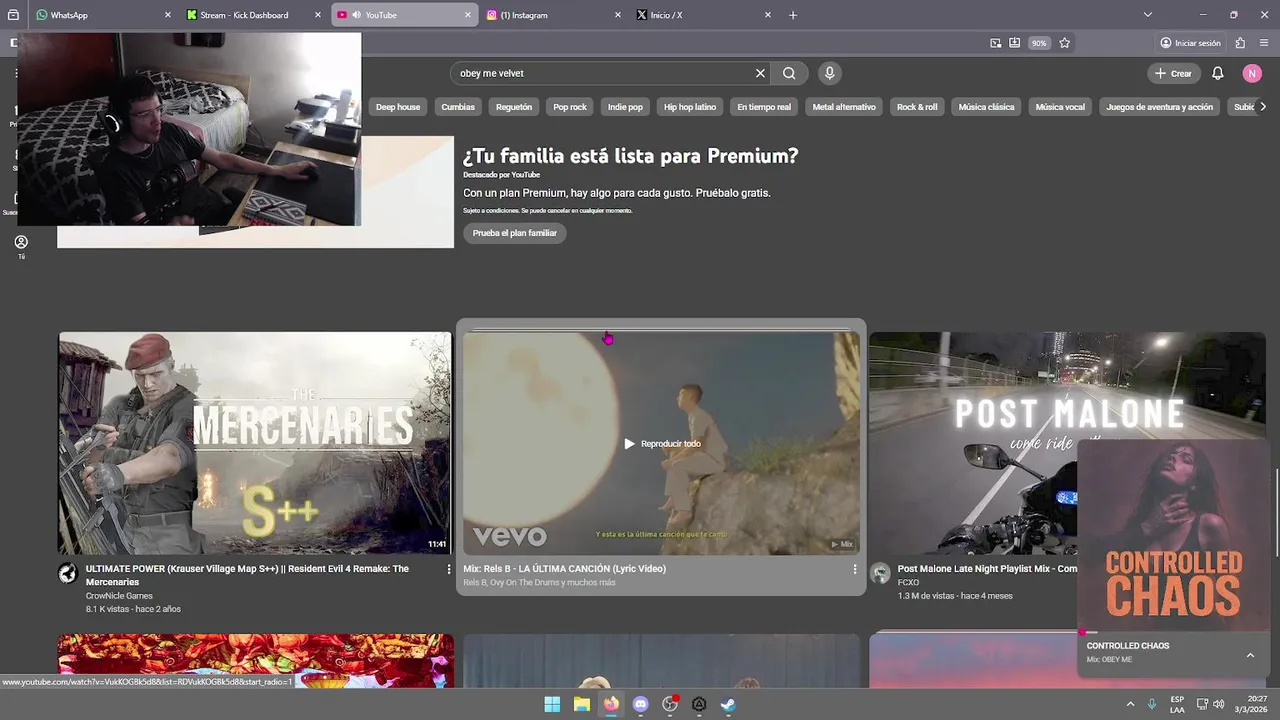Open YouTube notifications bell
This screenshot has width=1280, height=720.
tap(1217, 73)
